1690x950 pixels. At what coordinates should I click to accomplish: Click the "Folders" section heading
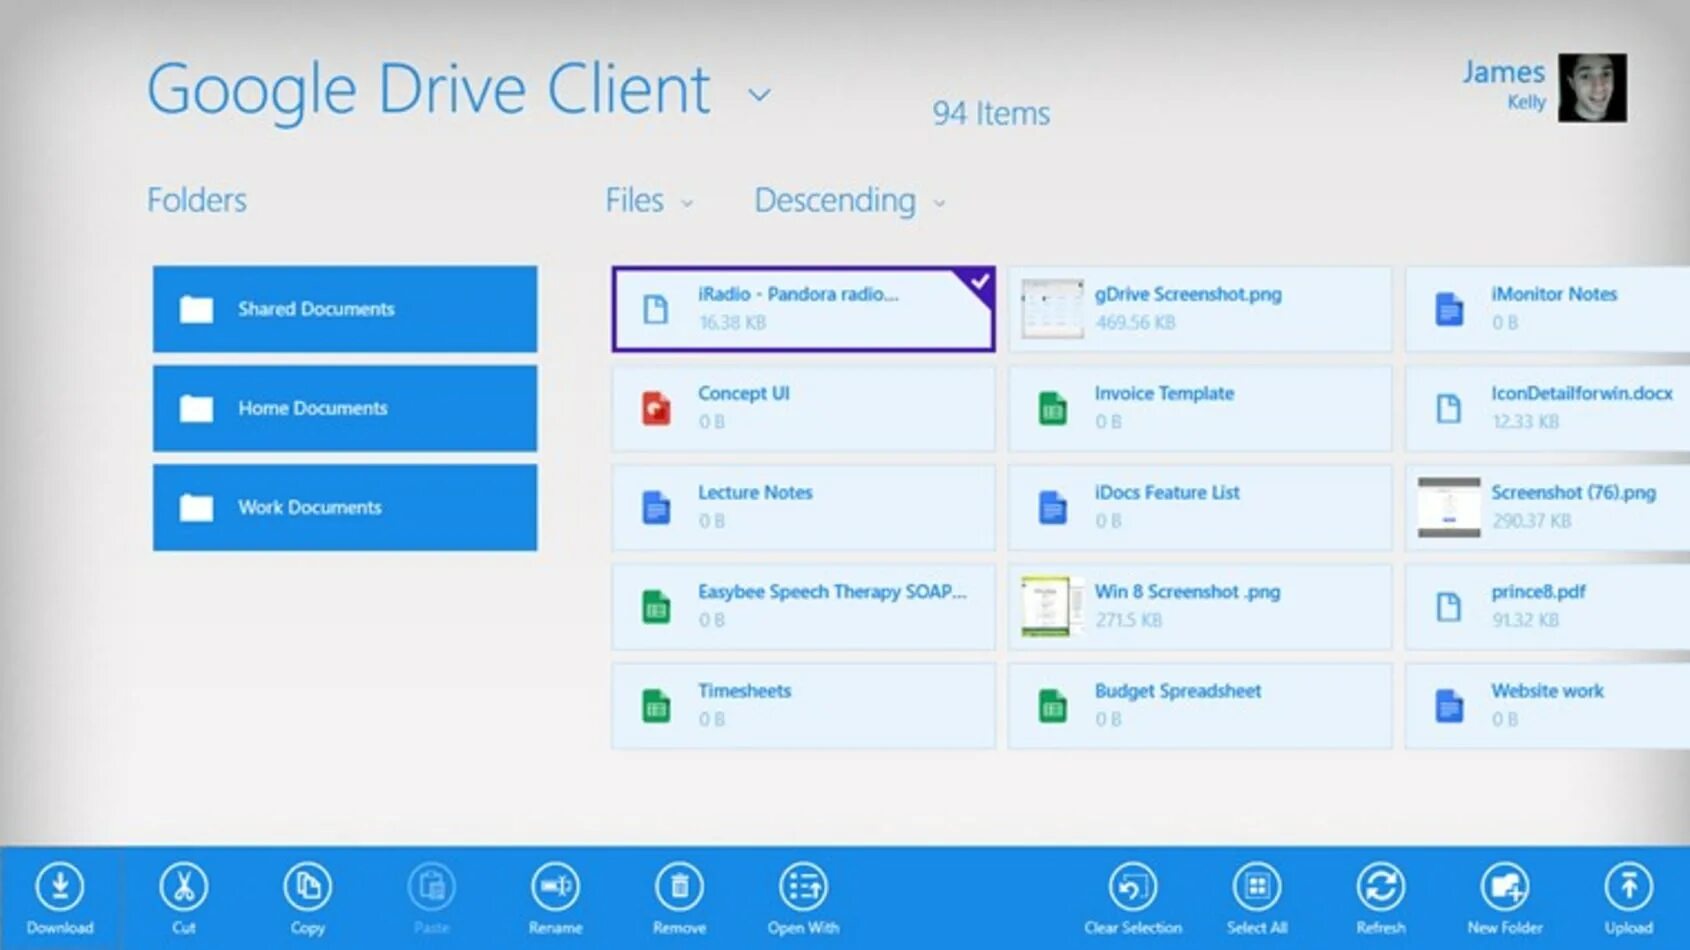point(197,200)
